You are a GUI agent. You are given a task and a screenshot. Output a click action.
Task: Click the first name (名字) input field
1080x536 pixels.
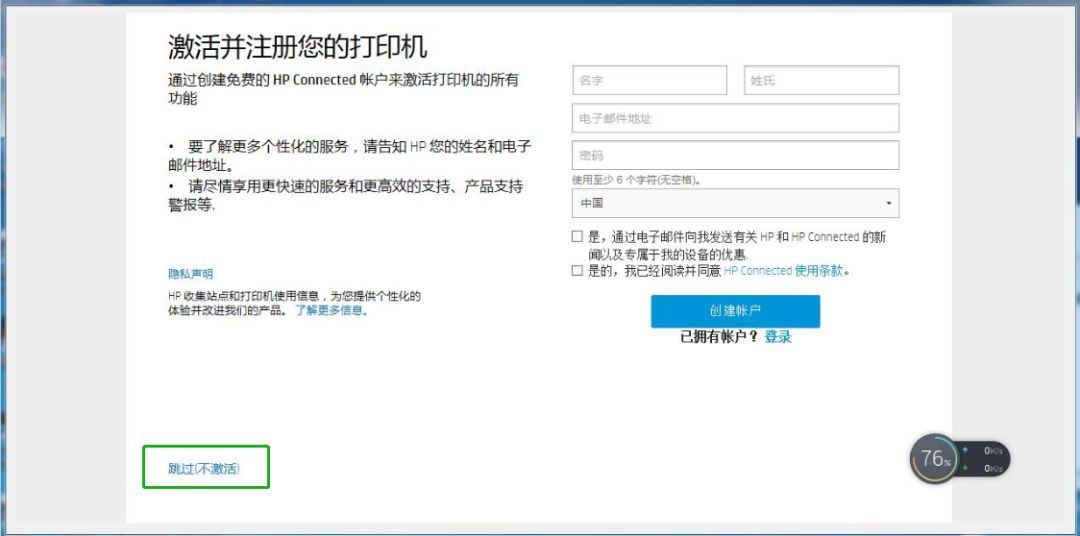point(650,80)
